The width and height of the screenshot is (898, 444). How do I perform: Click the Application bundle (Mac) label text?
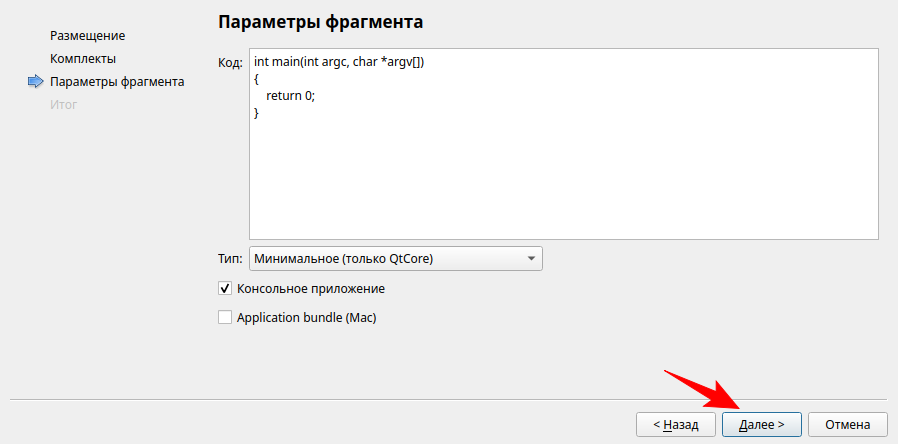pos(306,317)
